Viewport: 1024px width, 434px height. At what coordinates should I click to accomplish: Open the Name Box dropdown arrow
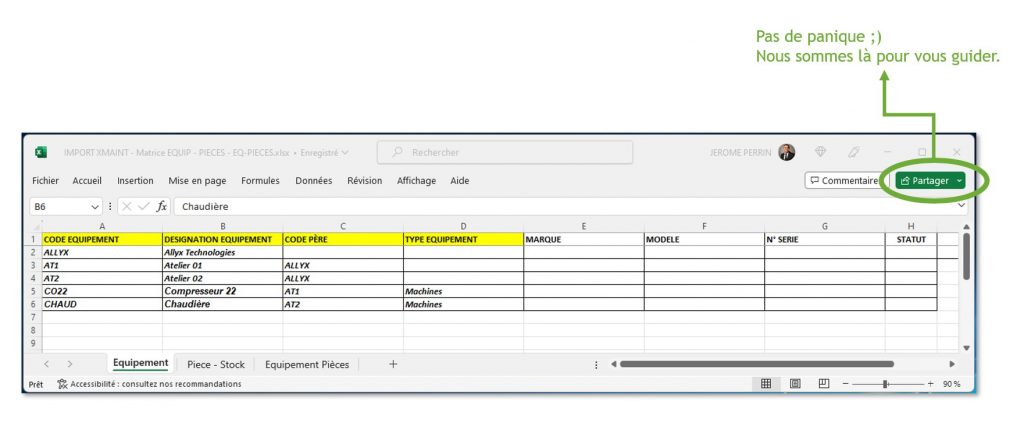[95, 207]
